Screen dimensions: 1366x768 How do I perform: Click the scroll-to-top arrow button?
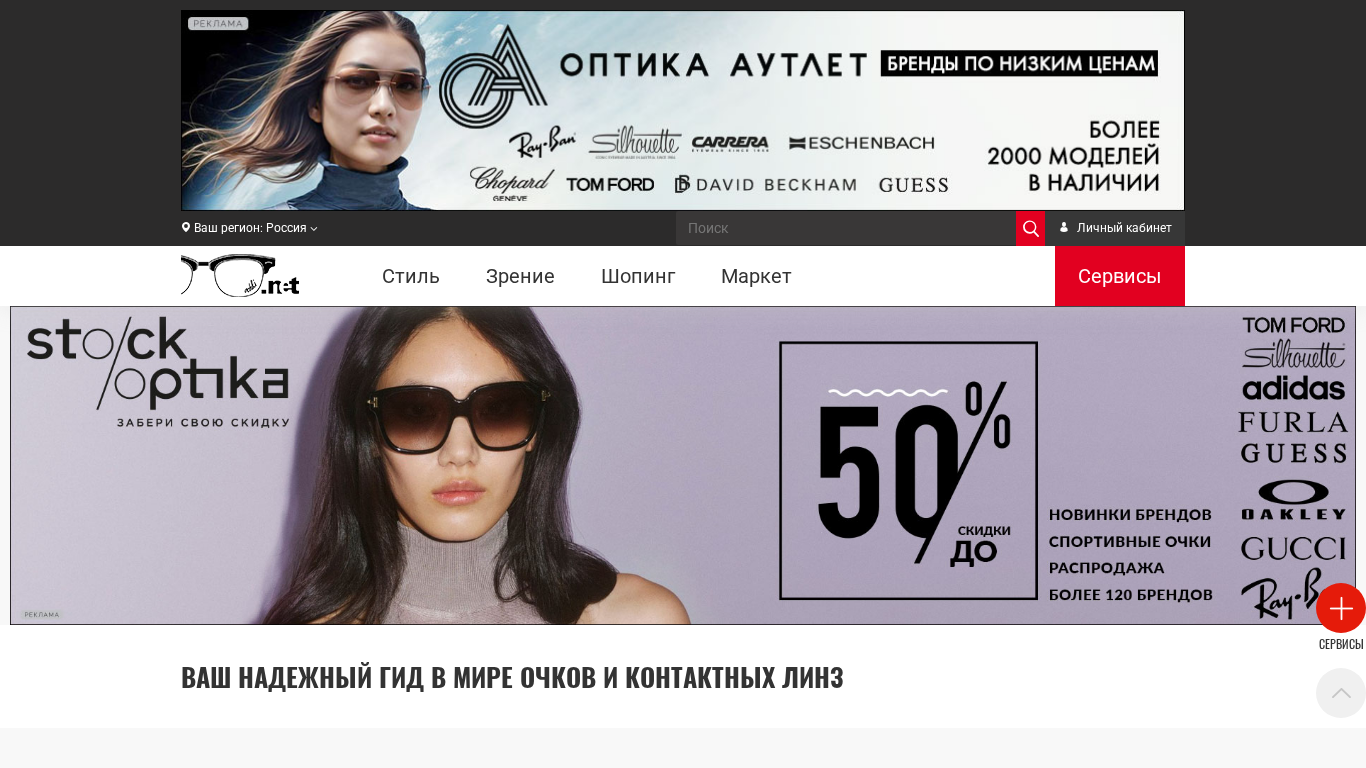point(1341,693)
